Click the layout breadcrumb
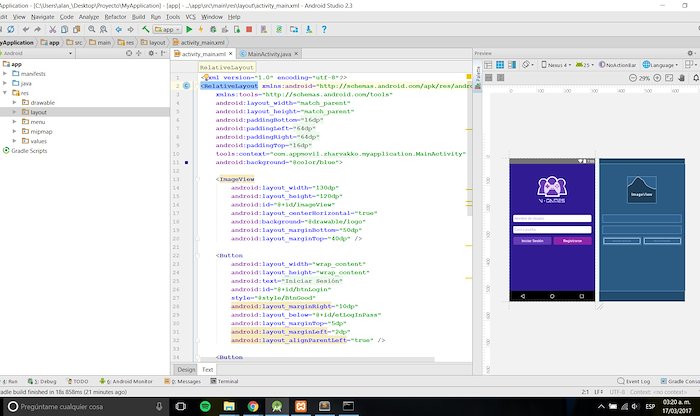Image resolution: width=700 pixels, height=416 pixels. (x=153, y=42)
